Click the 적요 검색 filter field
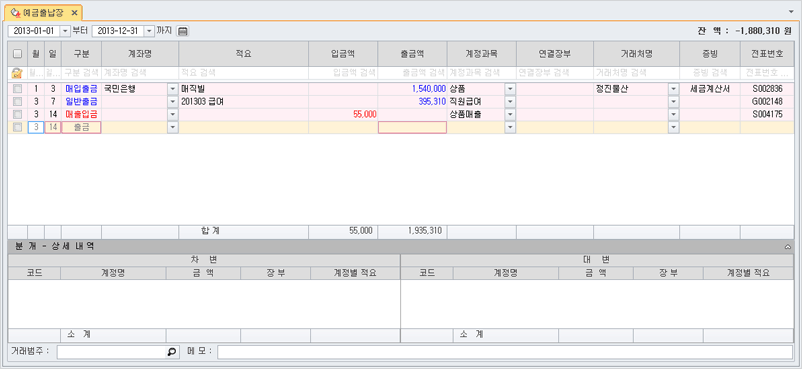The width and height of the screenshot is (802, 369). [243, 73]
